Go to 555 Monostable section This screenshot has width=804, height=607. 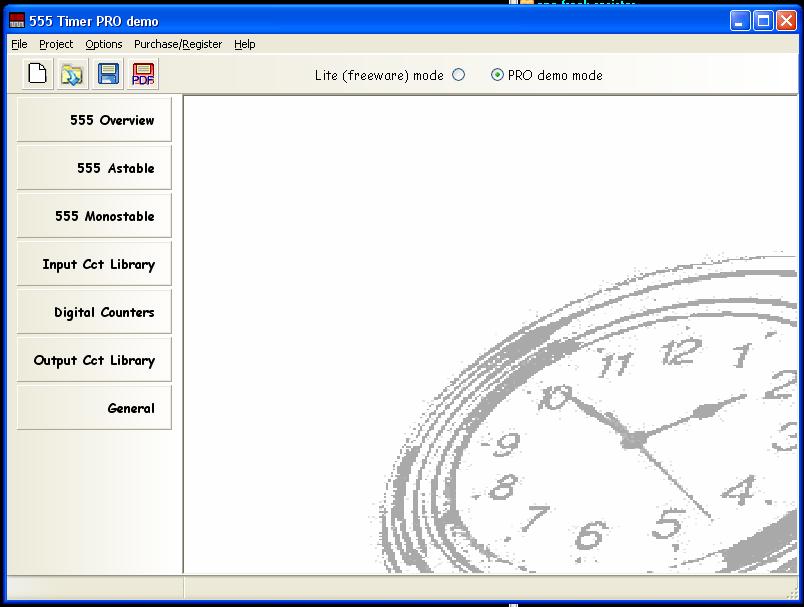click(x=94, y=216)
